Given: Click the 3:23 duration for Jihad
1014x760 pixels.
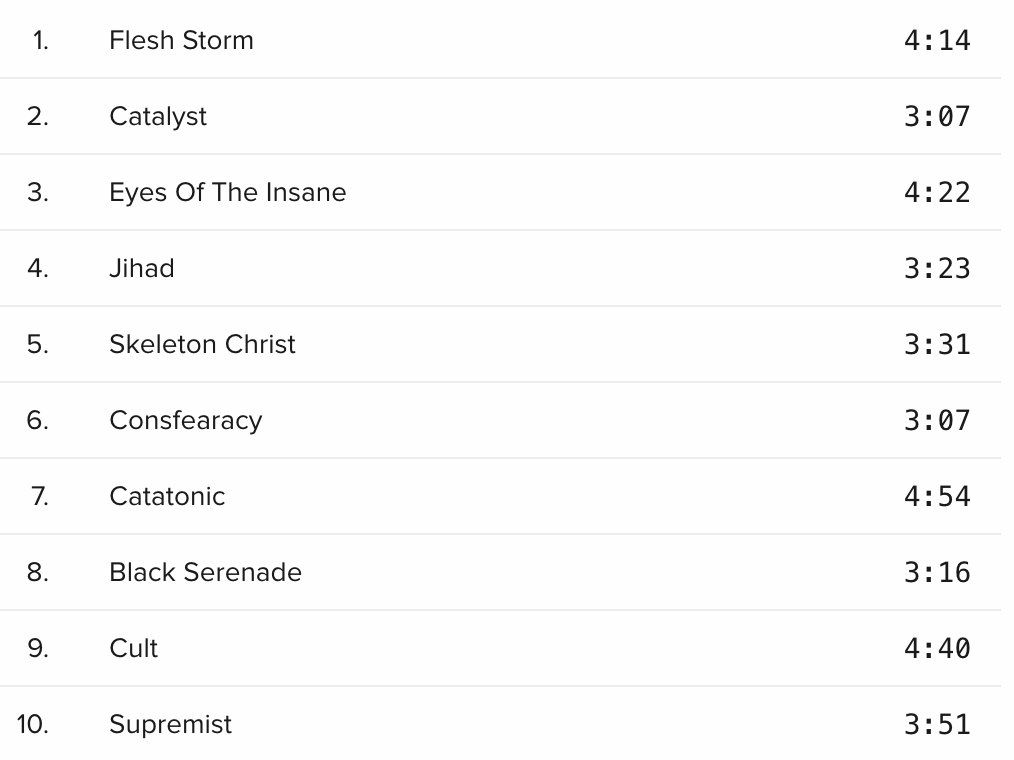Looking at the screenshot, I should (937, 268).
